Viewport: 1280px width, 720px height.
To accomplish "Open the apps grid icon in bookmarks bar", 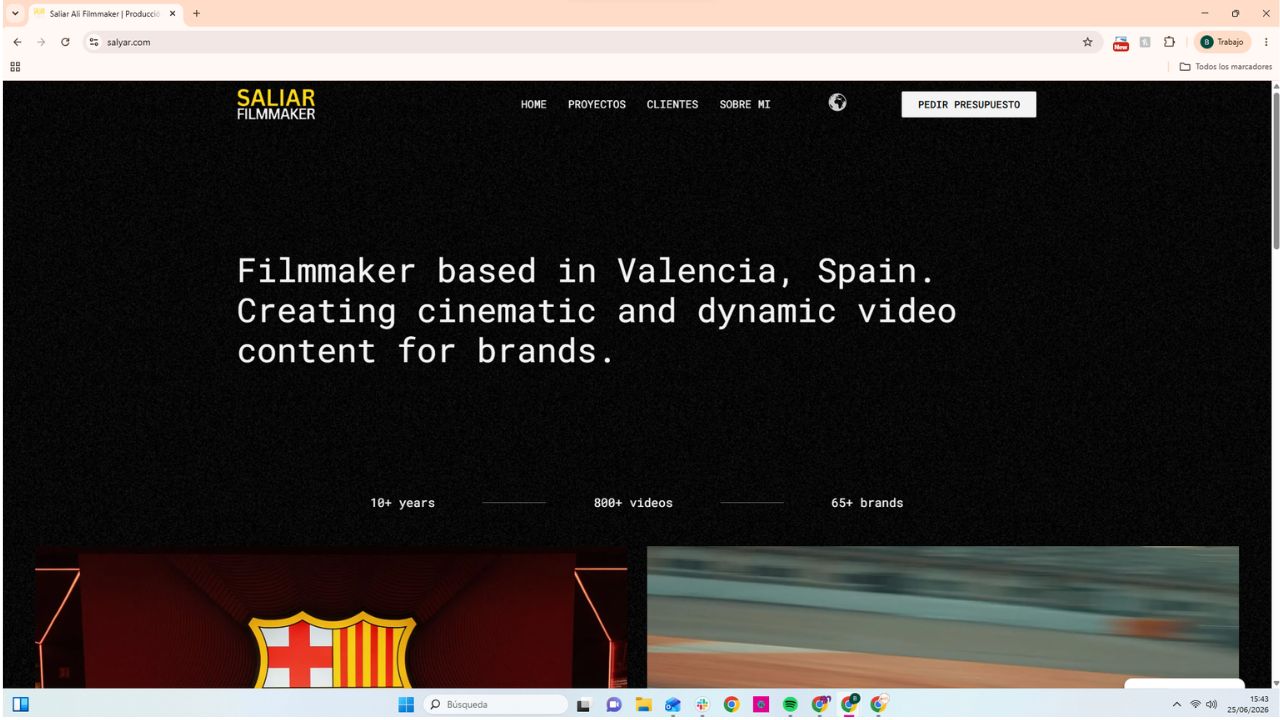I will tap(15, 67).
